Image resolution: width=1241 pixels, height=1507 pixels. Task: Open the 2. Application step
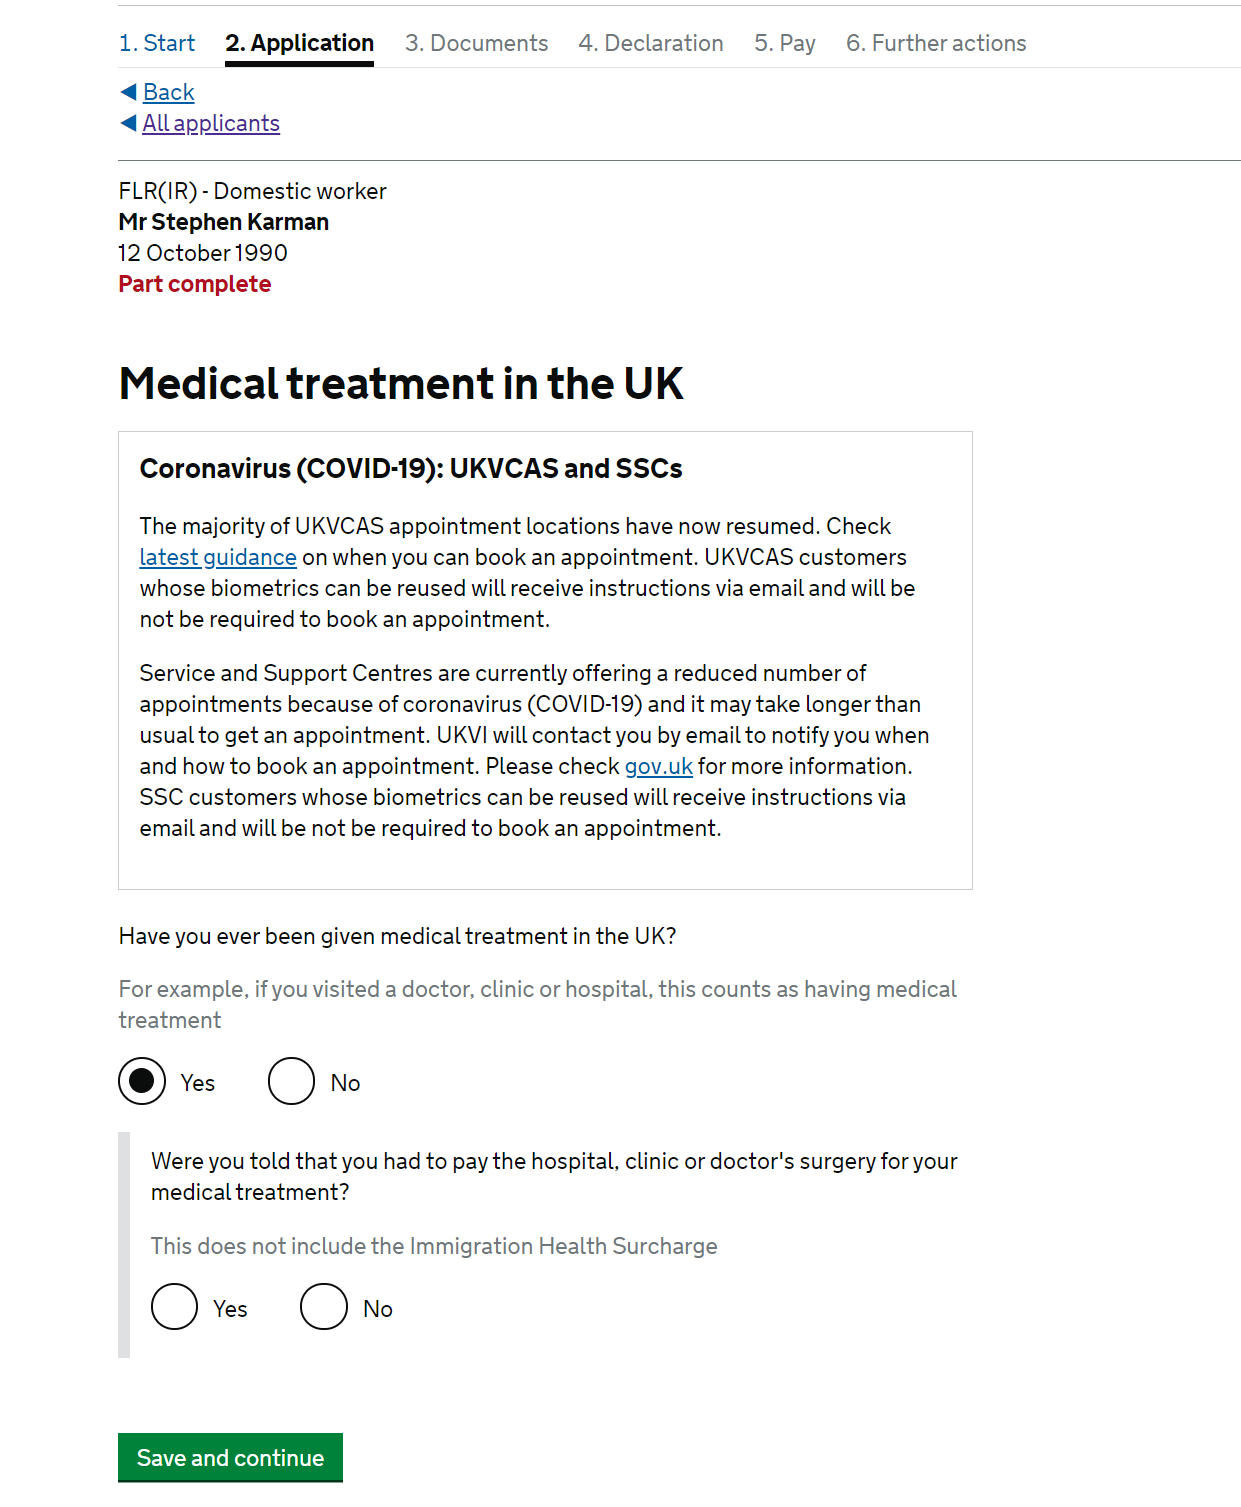coord(299,43)
